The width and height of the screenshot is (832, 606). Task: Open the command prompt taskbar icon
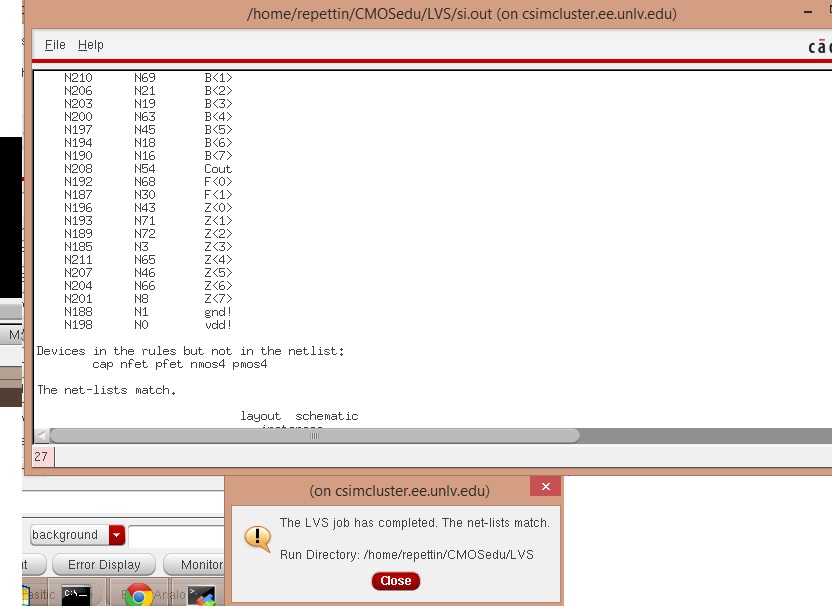point(76,595)
